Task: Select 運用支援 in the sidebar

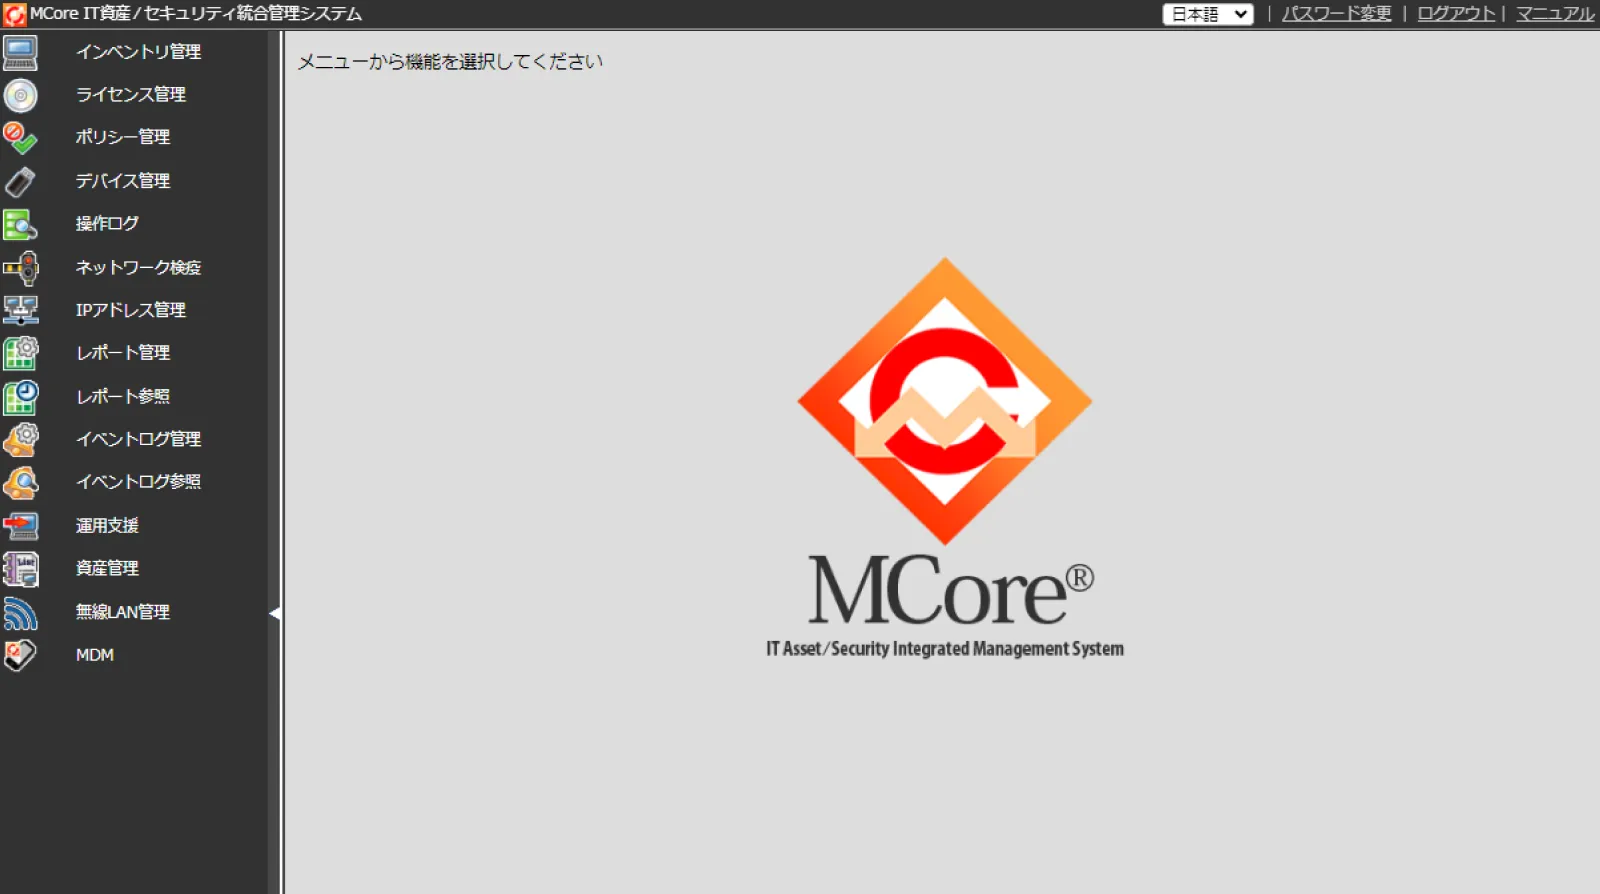Action: (x=107, y=525)
